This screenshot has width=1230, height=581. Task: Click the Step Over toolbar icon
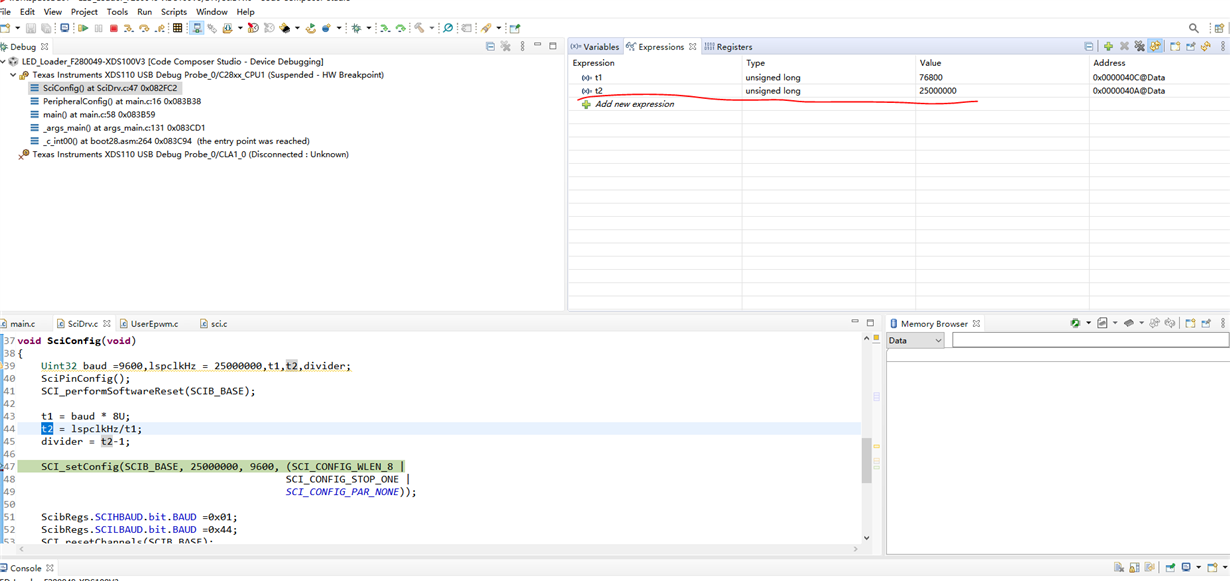(x=144, y=28)
